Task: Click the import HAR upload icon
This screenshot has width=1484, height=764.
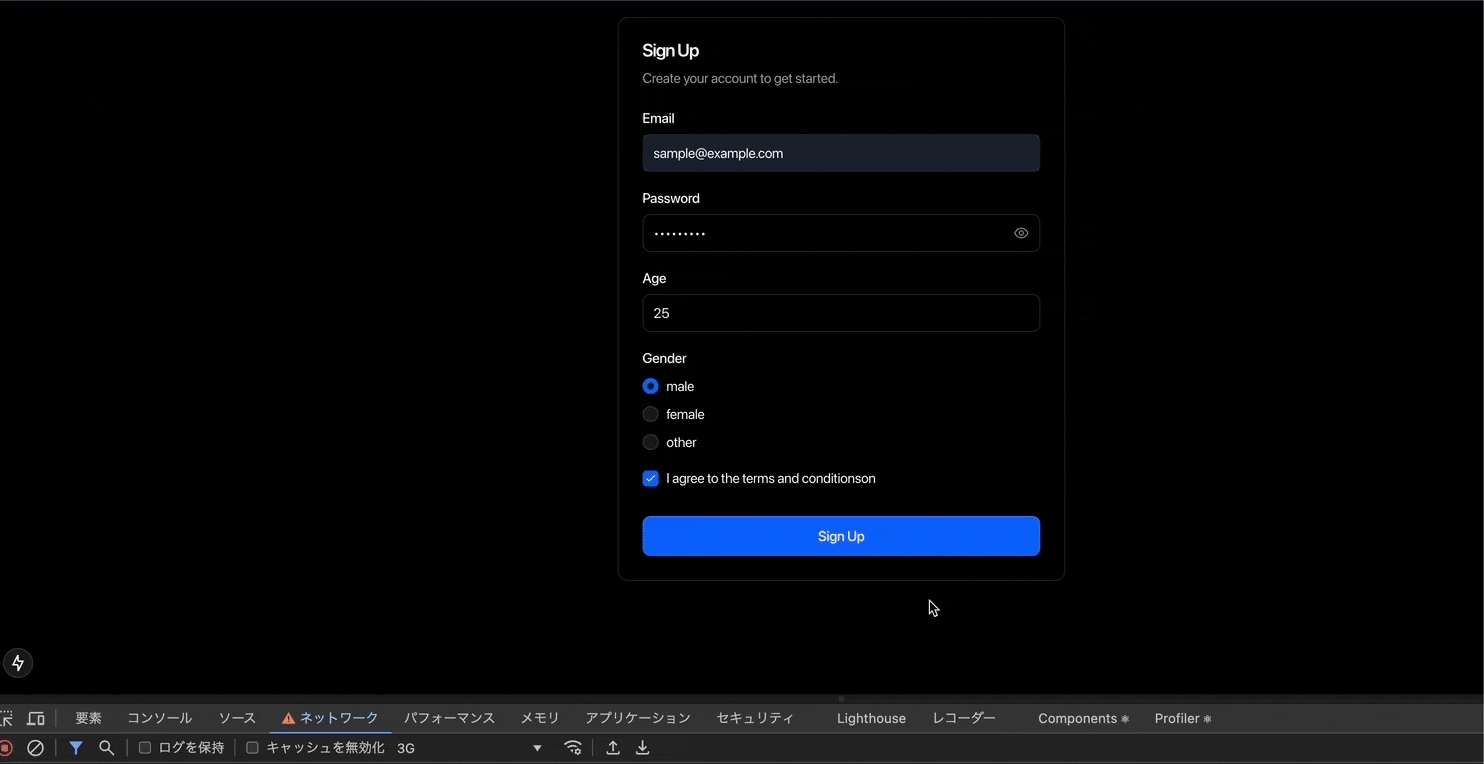Action: point(613,748)
